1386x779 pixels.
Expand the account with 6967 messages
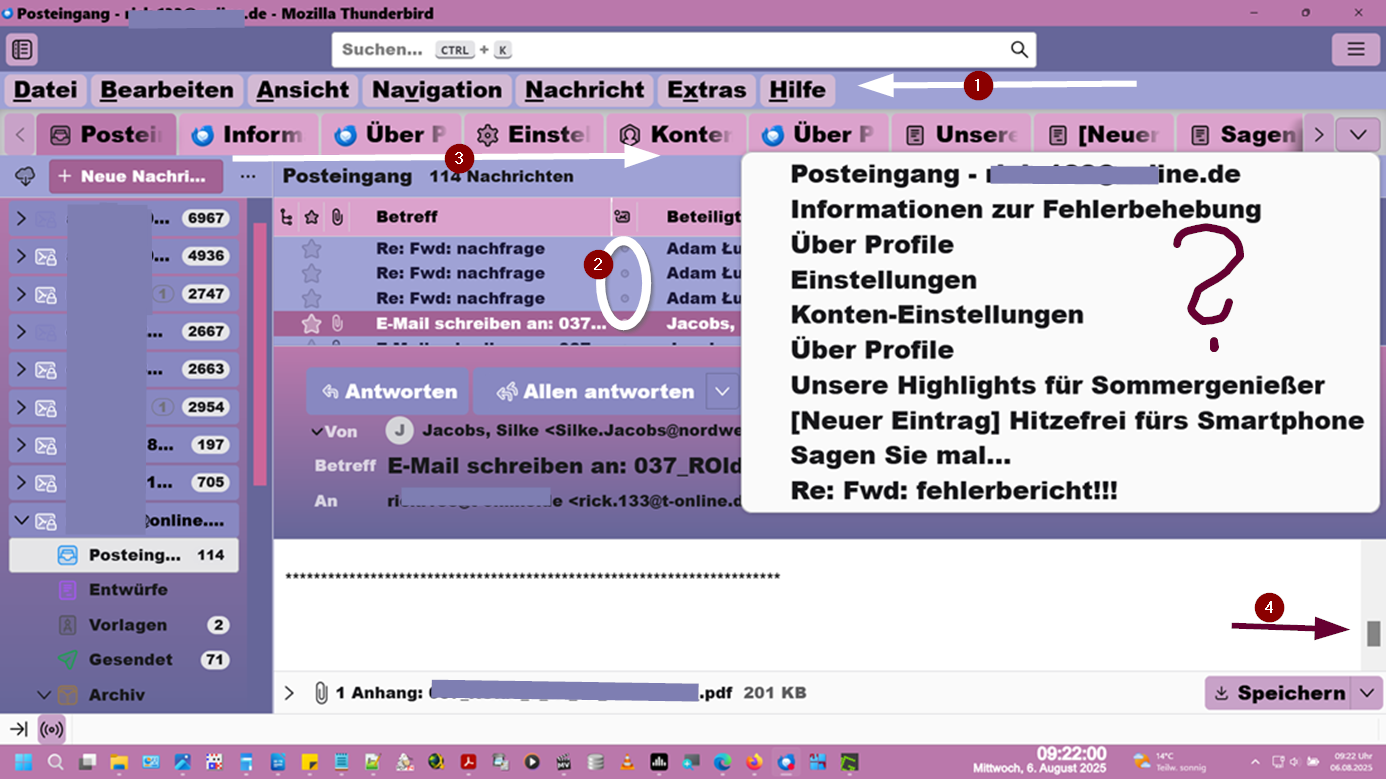click(21, 218)
